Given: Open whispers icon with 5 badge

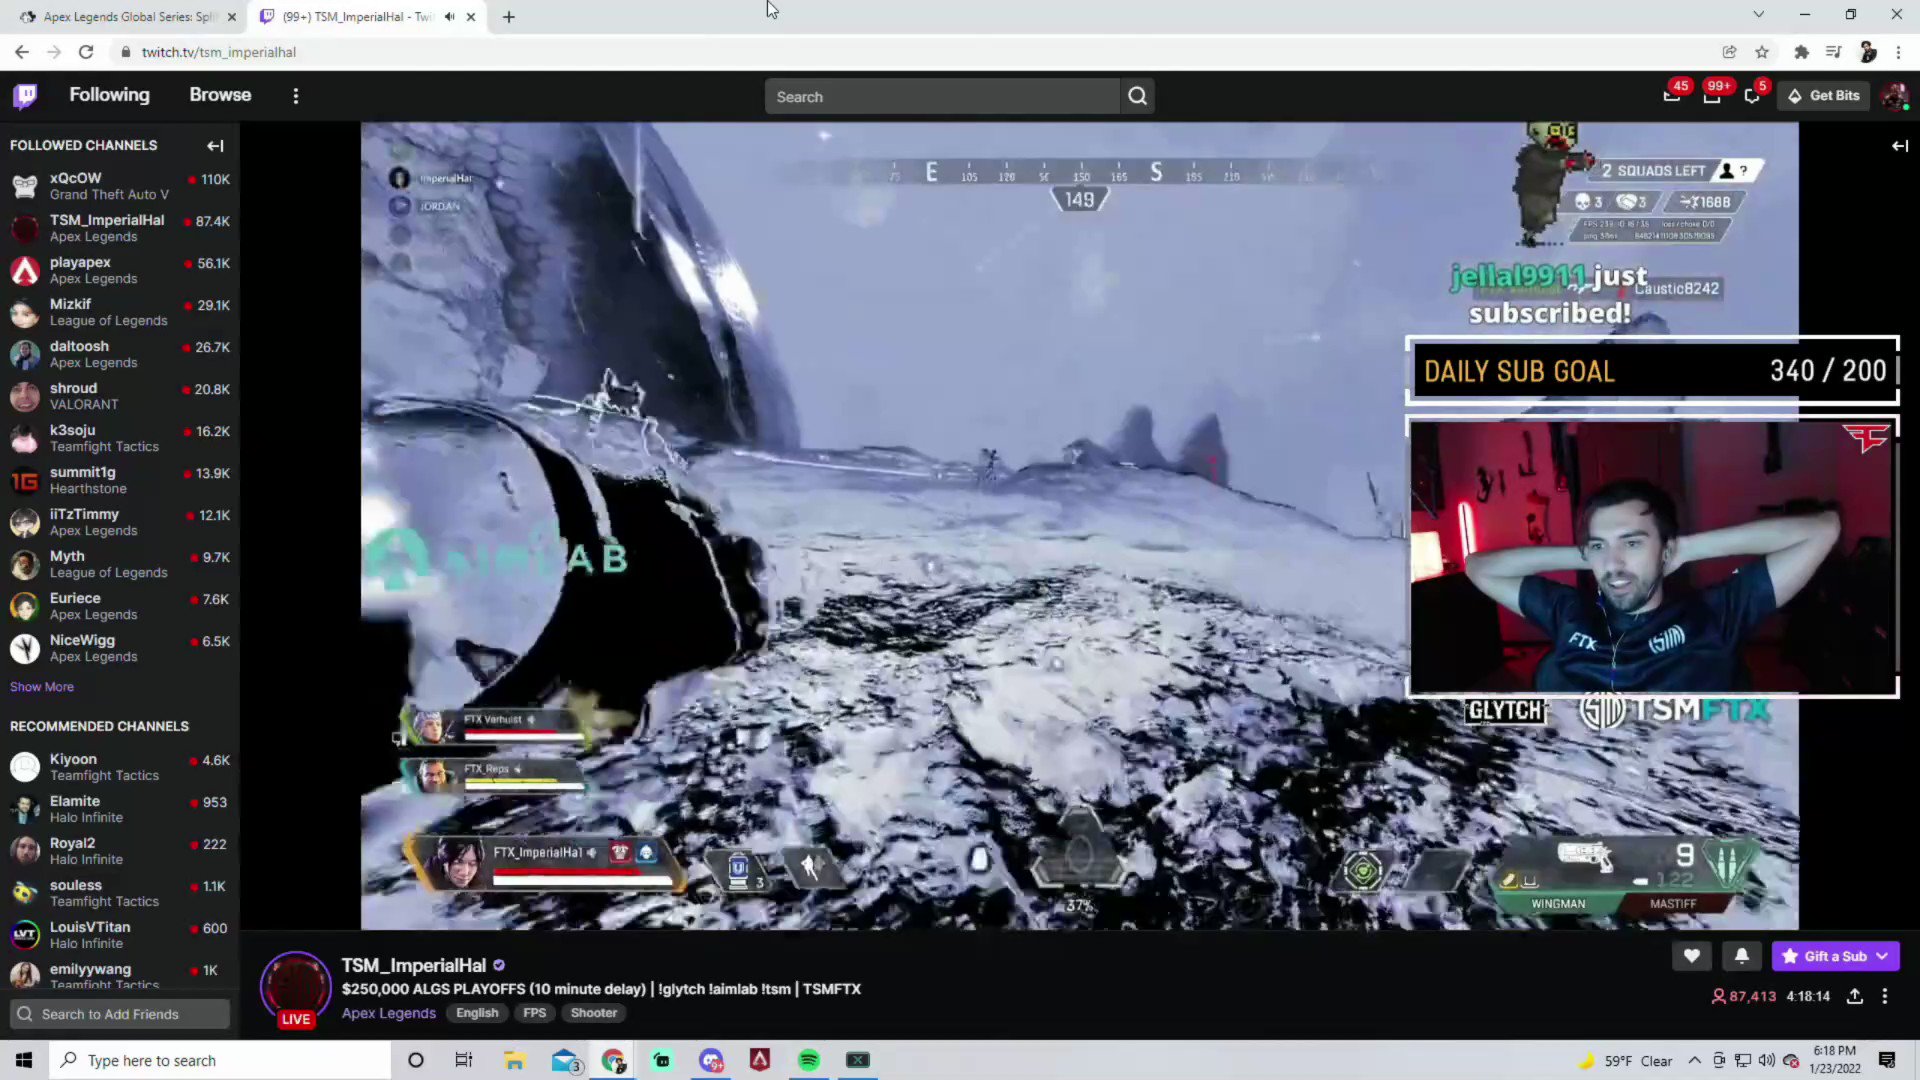Looking at the screenshot, I should pyautogui.click(x=1752, y=96).
